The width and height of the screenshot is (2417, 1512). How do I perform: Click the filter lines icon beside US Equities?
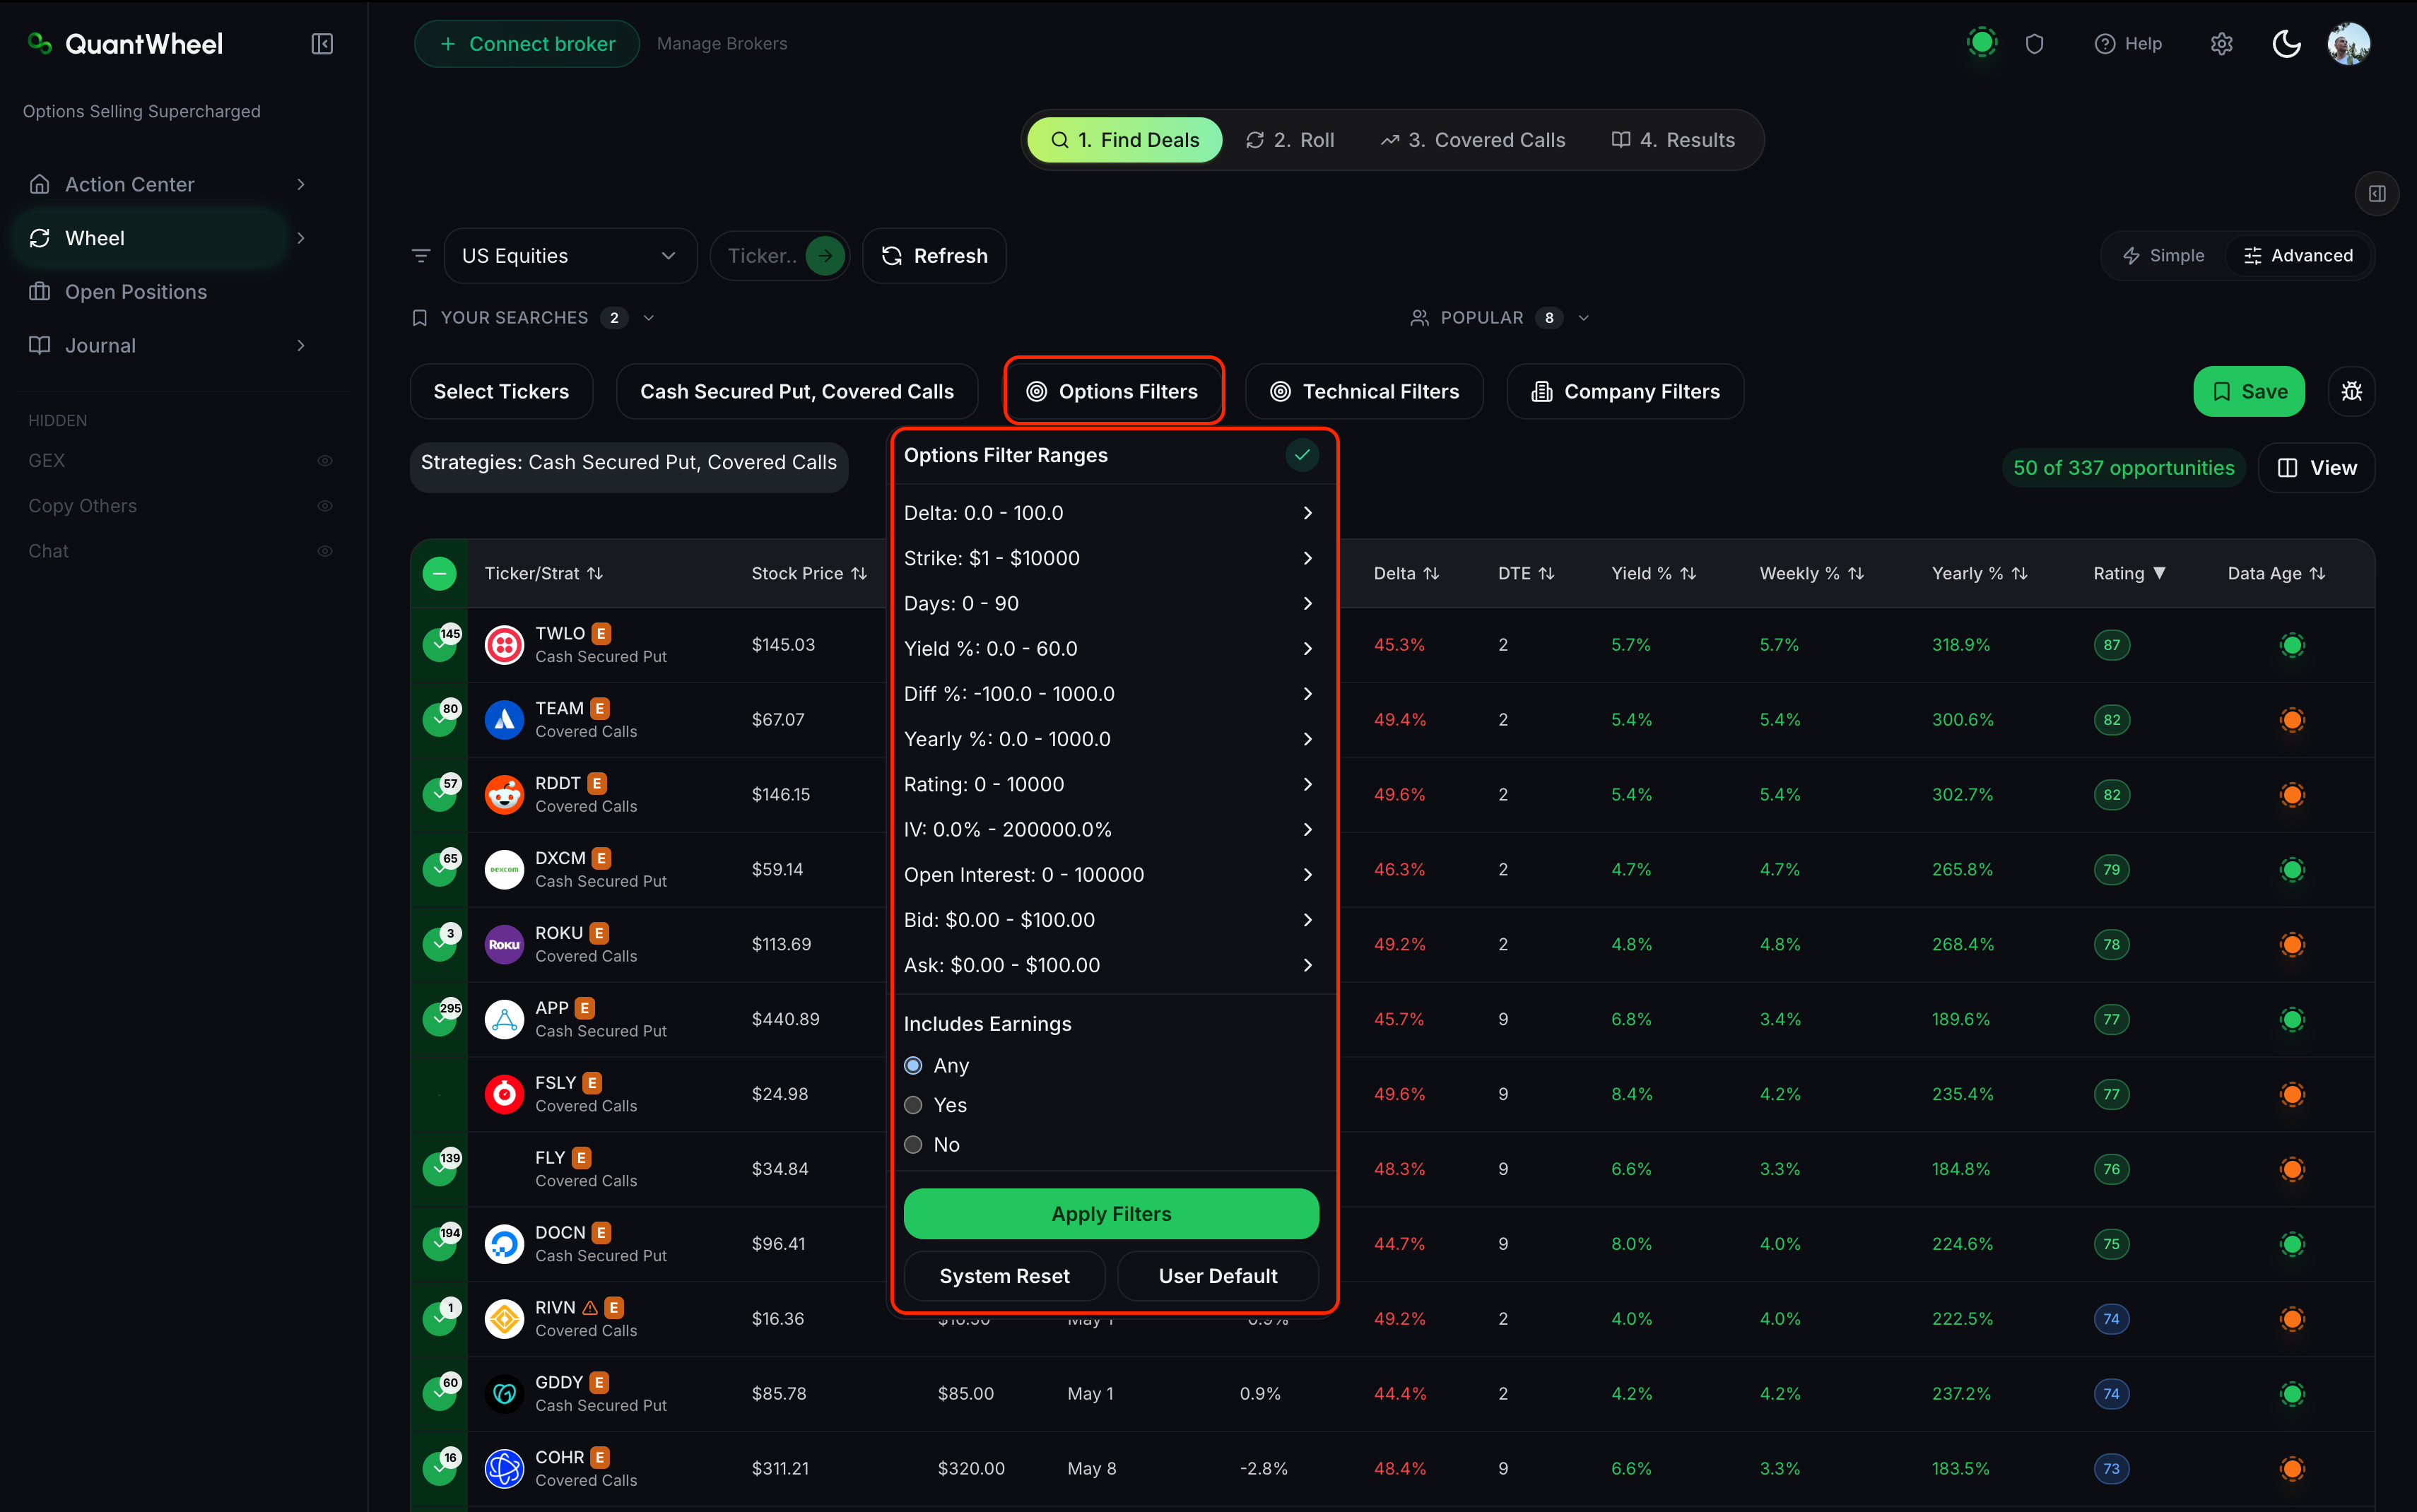(x=421, y=256)
